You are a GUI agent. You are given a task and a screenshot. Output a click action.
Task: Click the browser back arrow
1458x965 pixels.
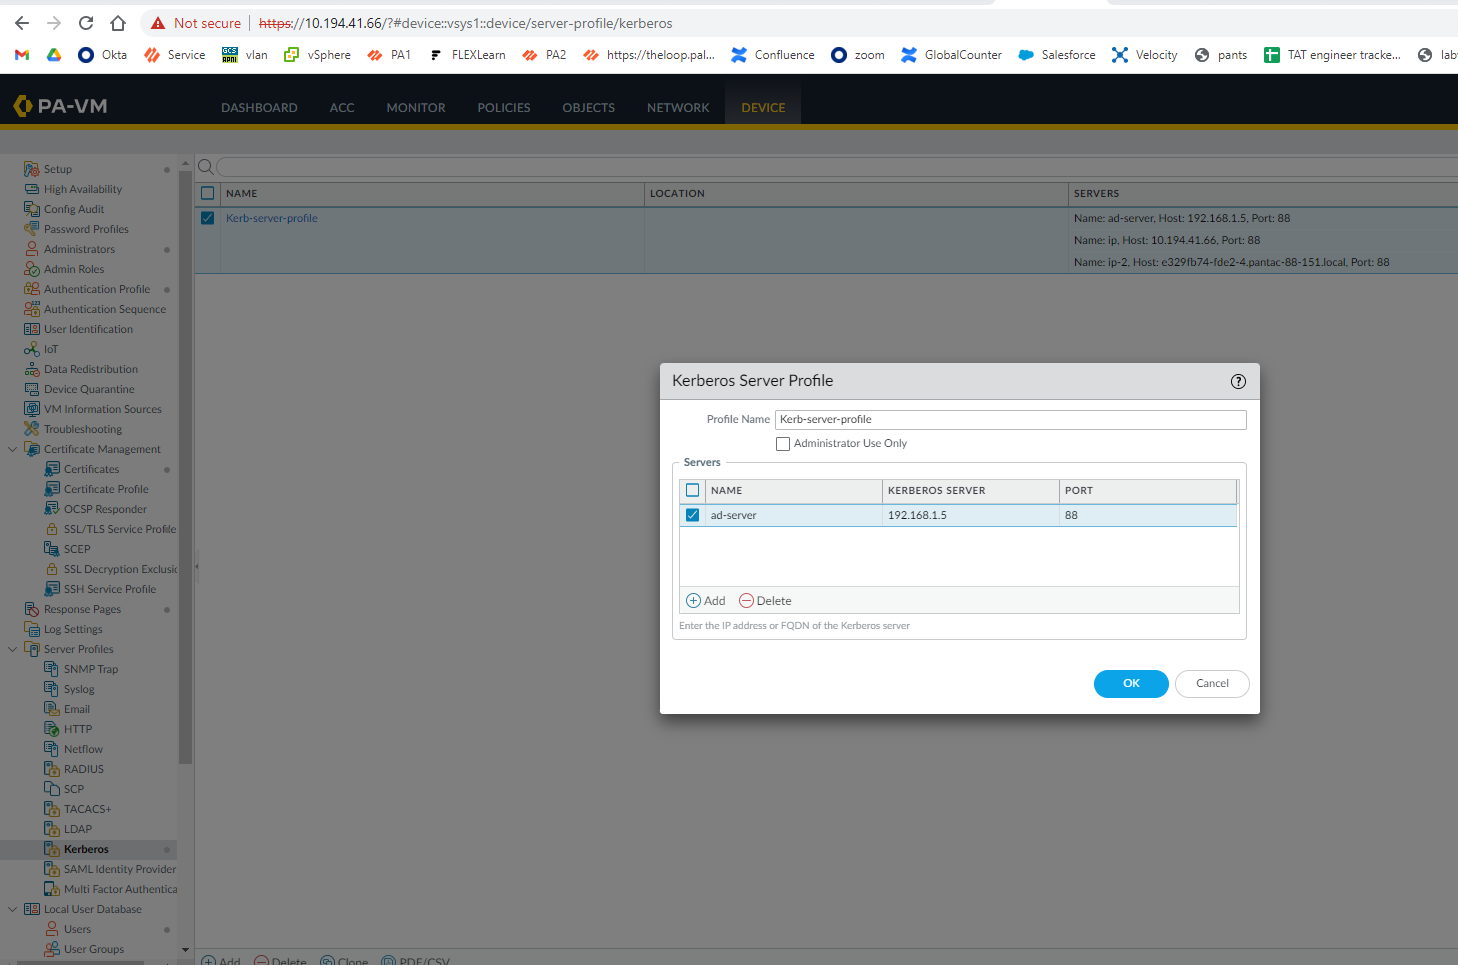coord(22,23)
